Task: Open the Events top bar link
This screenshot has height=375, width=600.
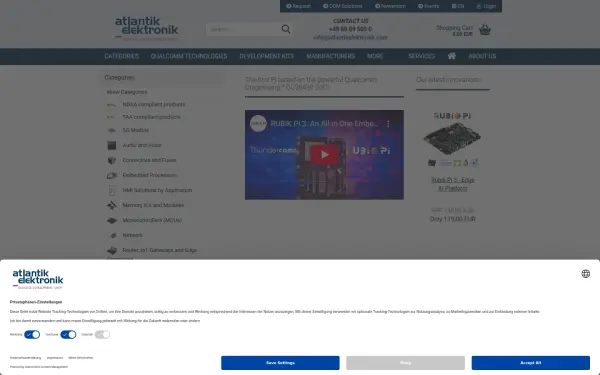Action: (429, 6)
